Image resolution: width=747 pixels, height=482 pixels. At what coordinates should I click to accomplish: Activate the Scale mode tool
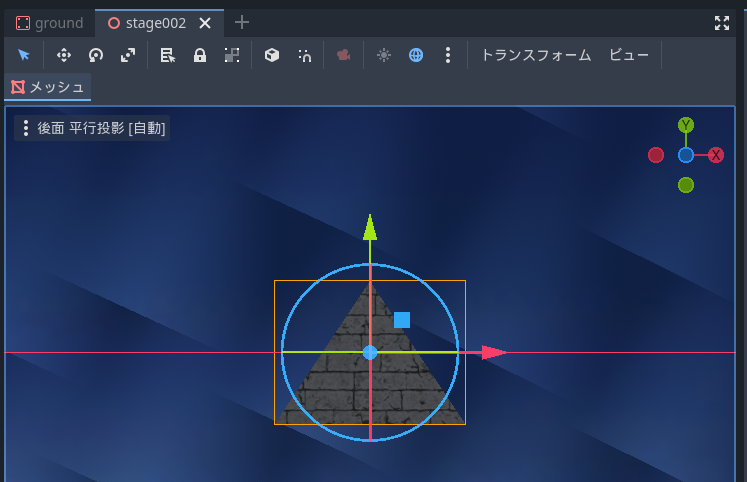[x=128, y=55]
